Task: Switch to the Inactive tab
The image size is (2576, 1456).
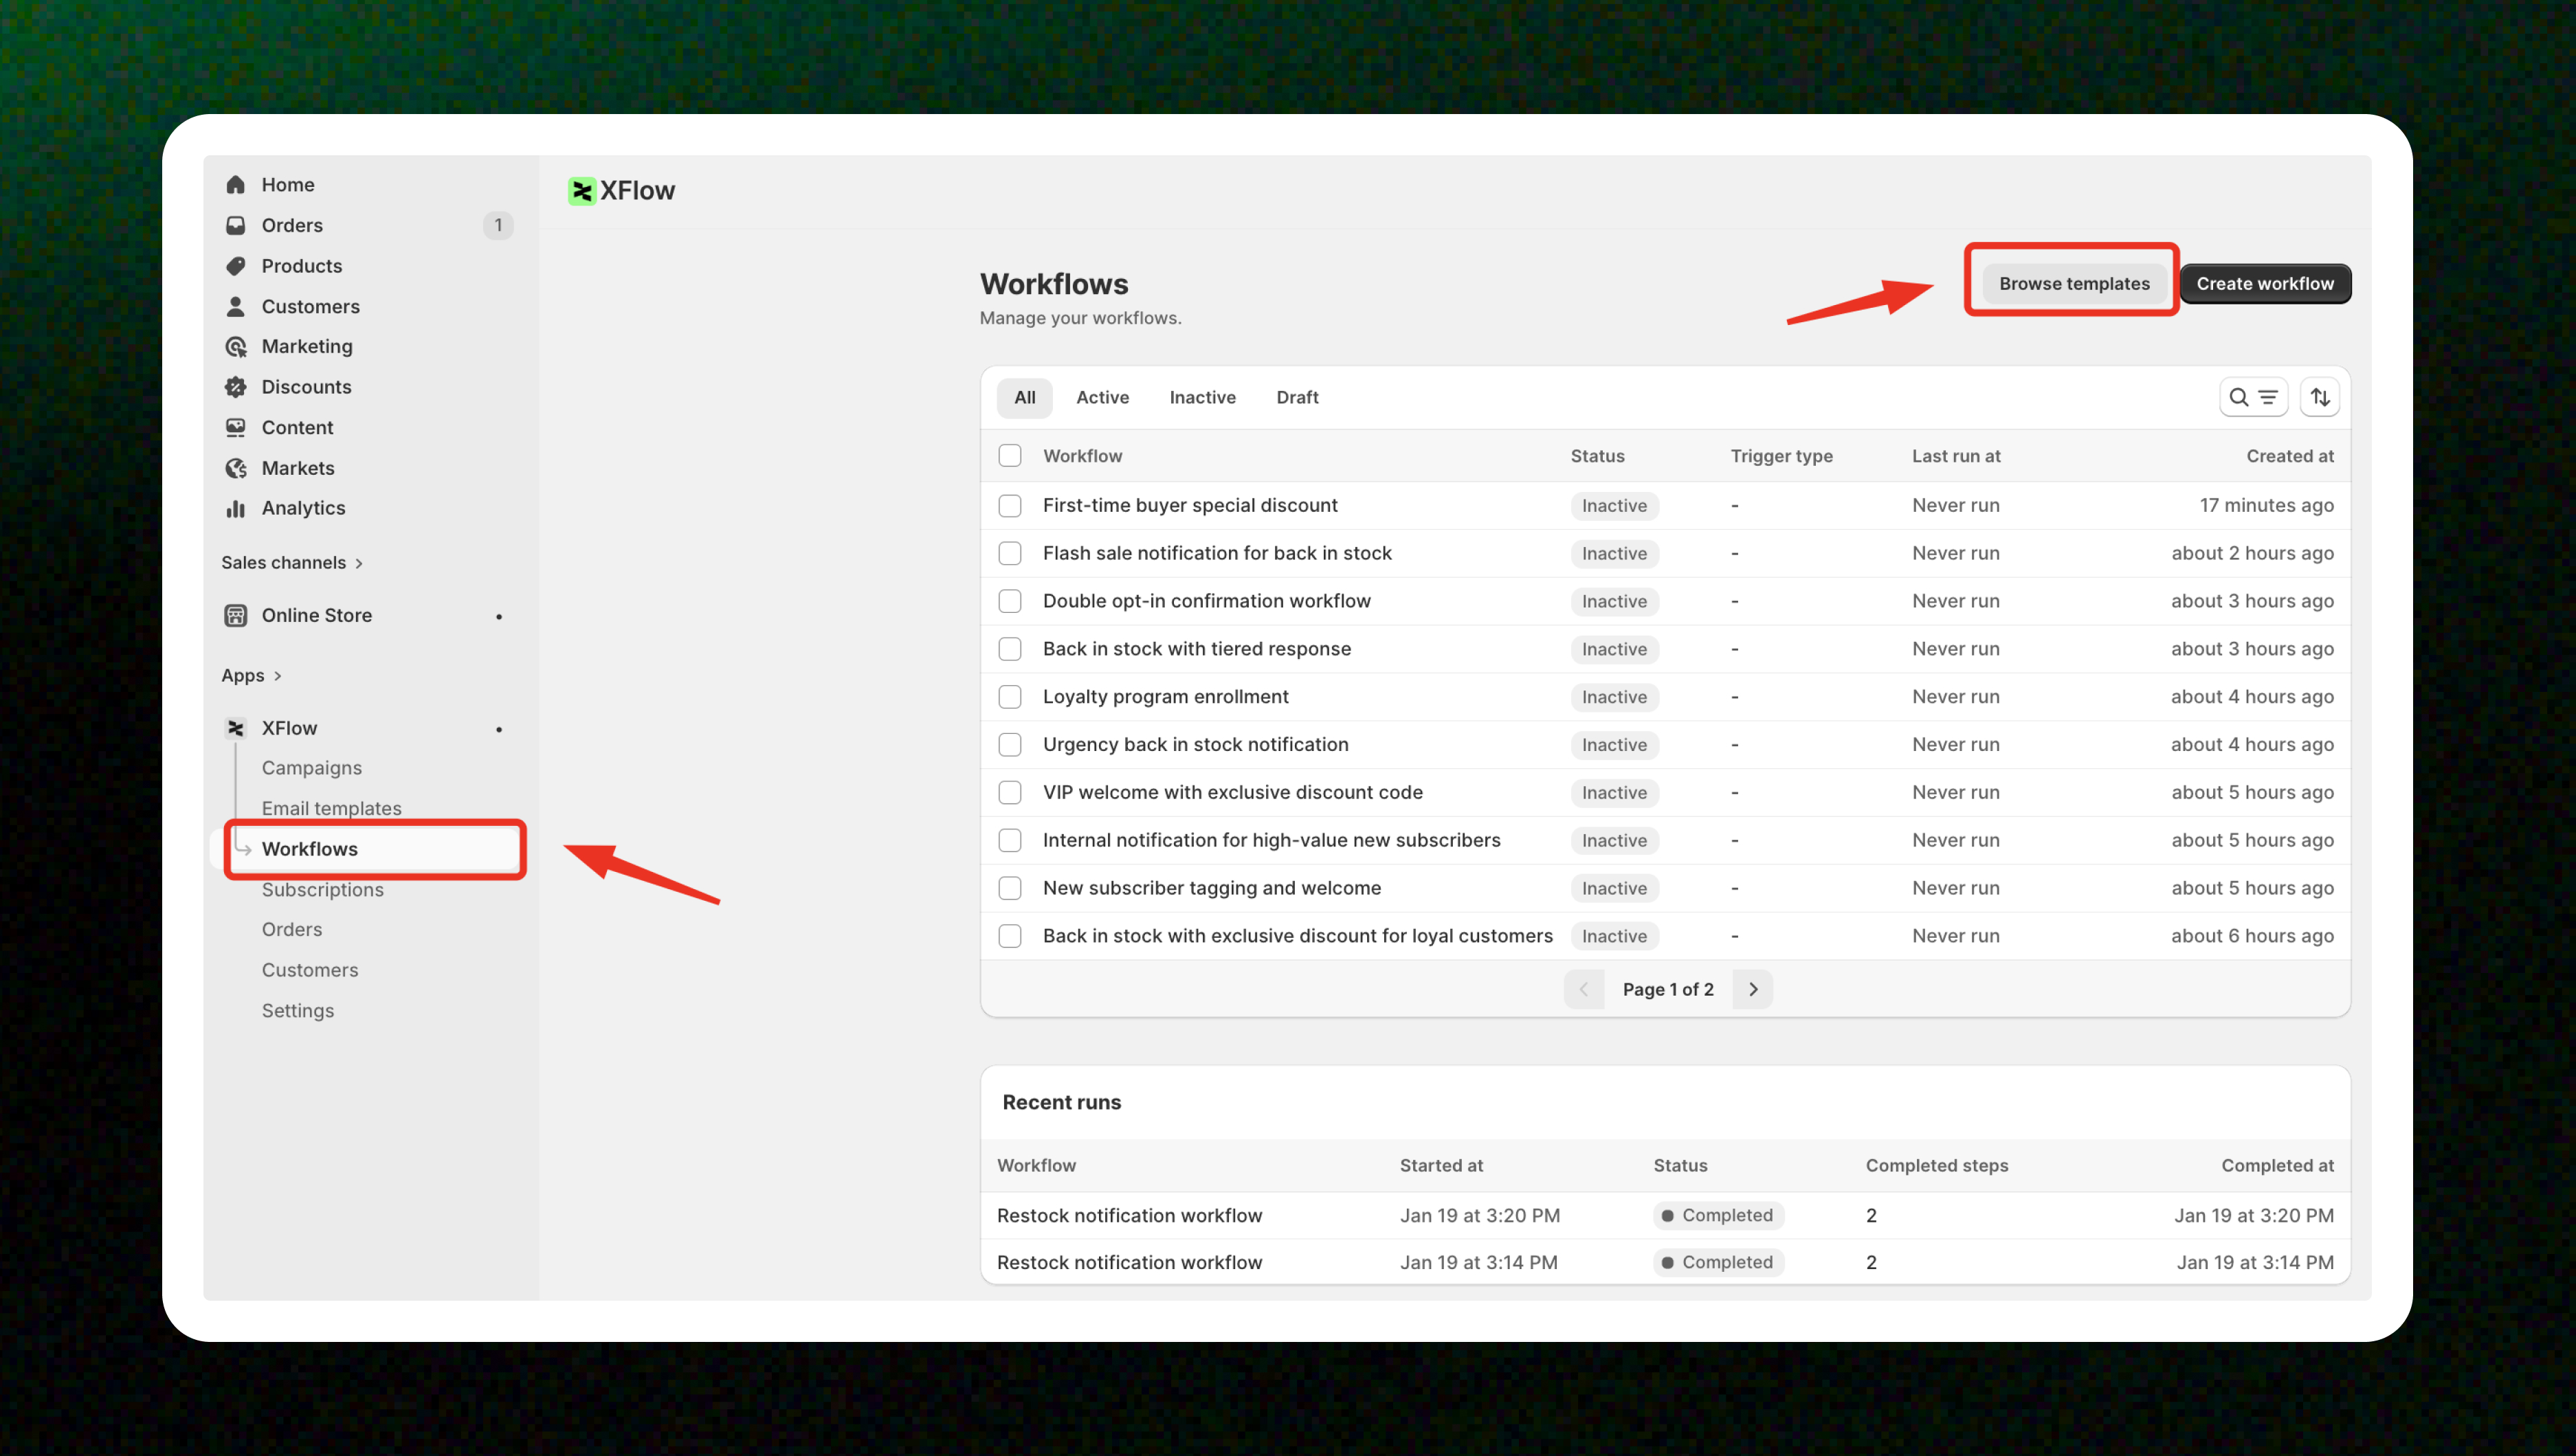Action: click(x=1202, y=397)
